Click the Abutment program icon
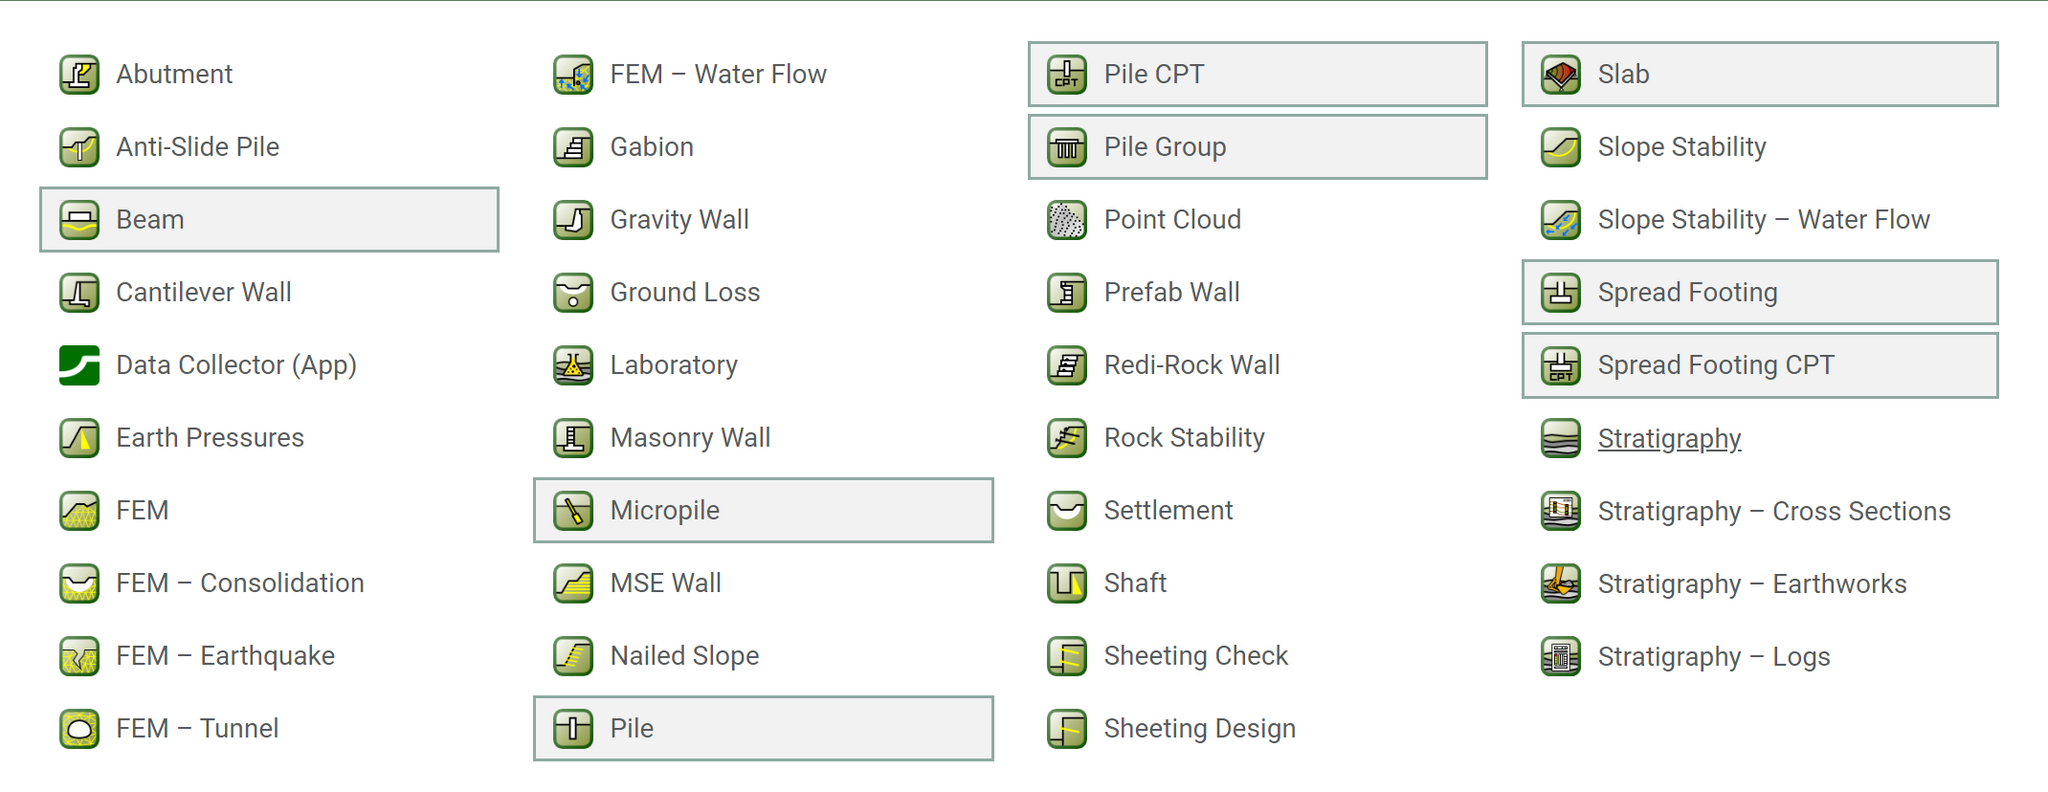Image resolution: width=2048 pixels, height=792 pixels. [x=79, y=75]
